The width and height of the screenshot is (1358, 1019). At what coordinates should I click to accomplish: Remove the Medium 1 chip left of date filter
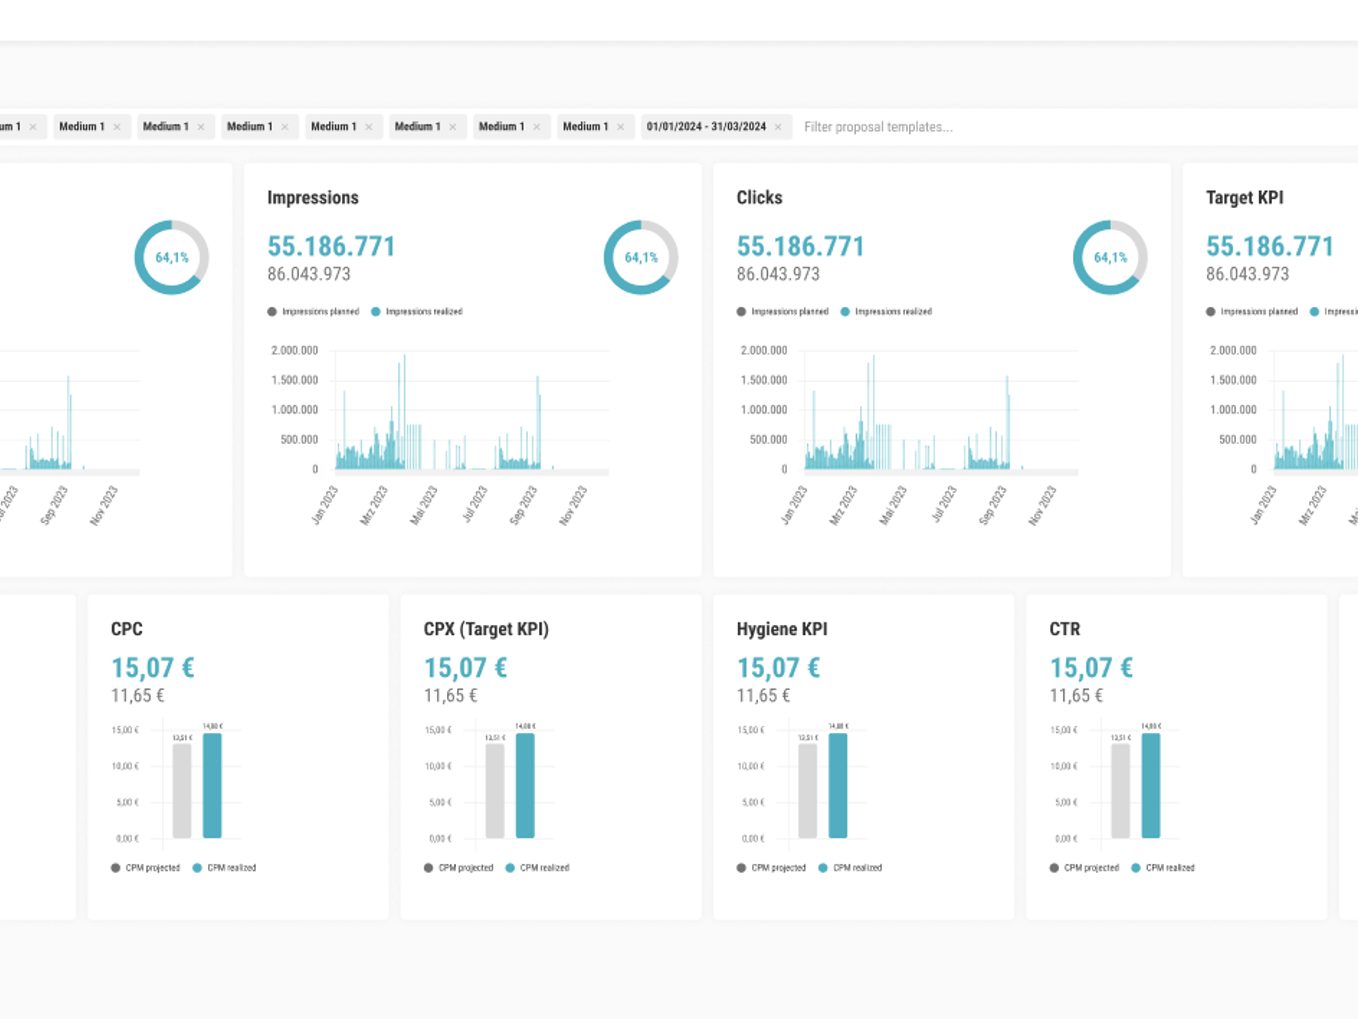(x=620, y=127)
